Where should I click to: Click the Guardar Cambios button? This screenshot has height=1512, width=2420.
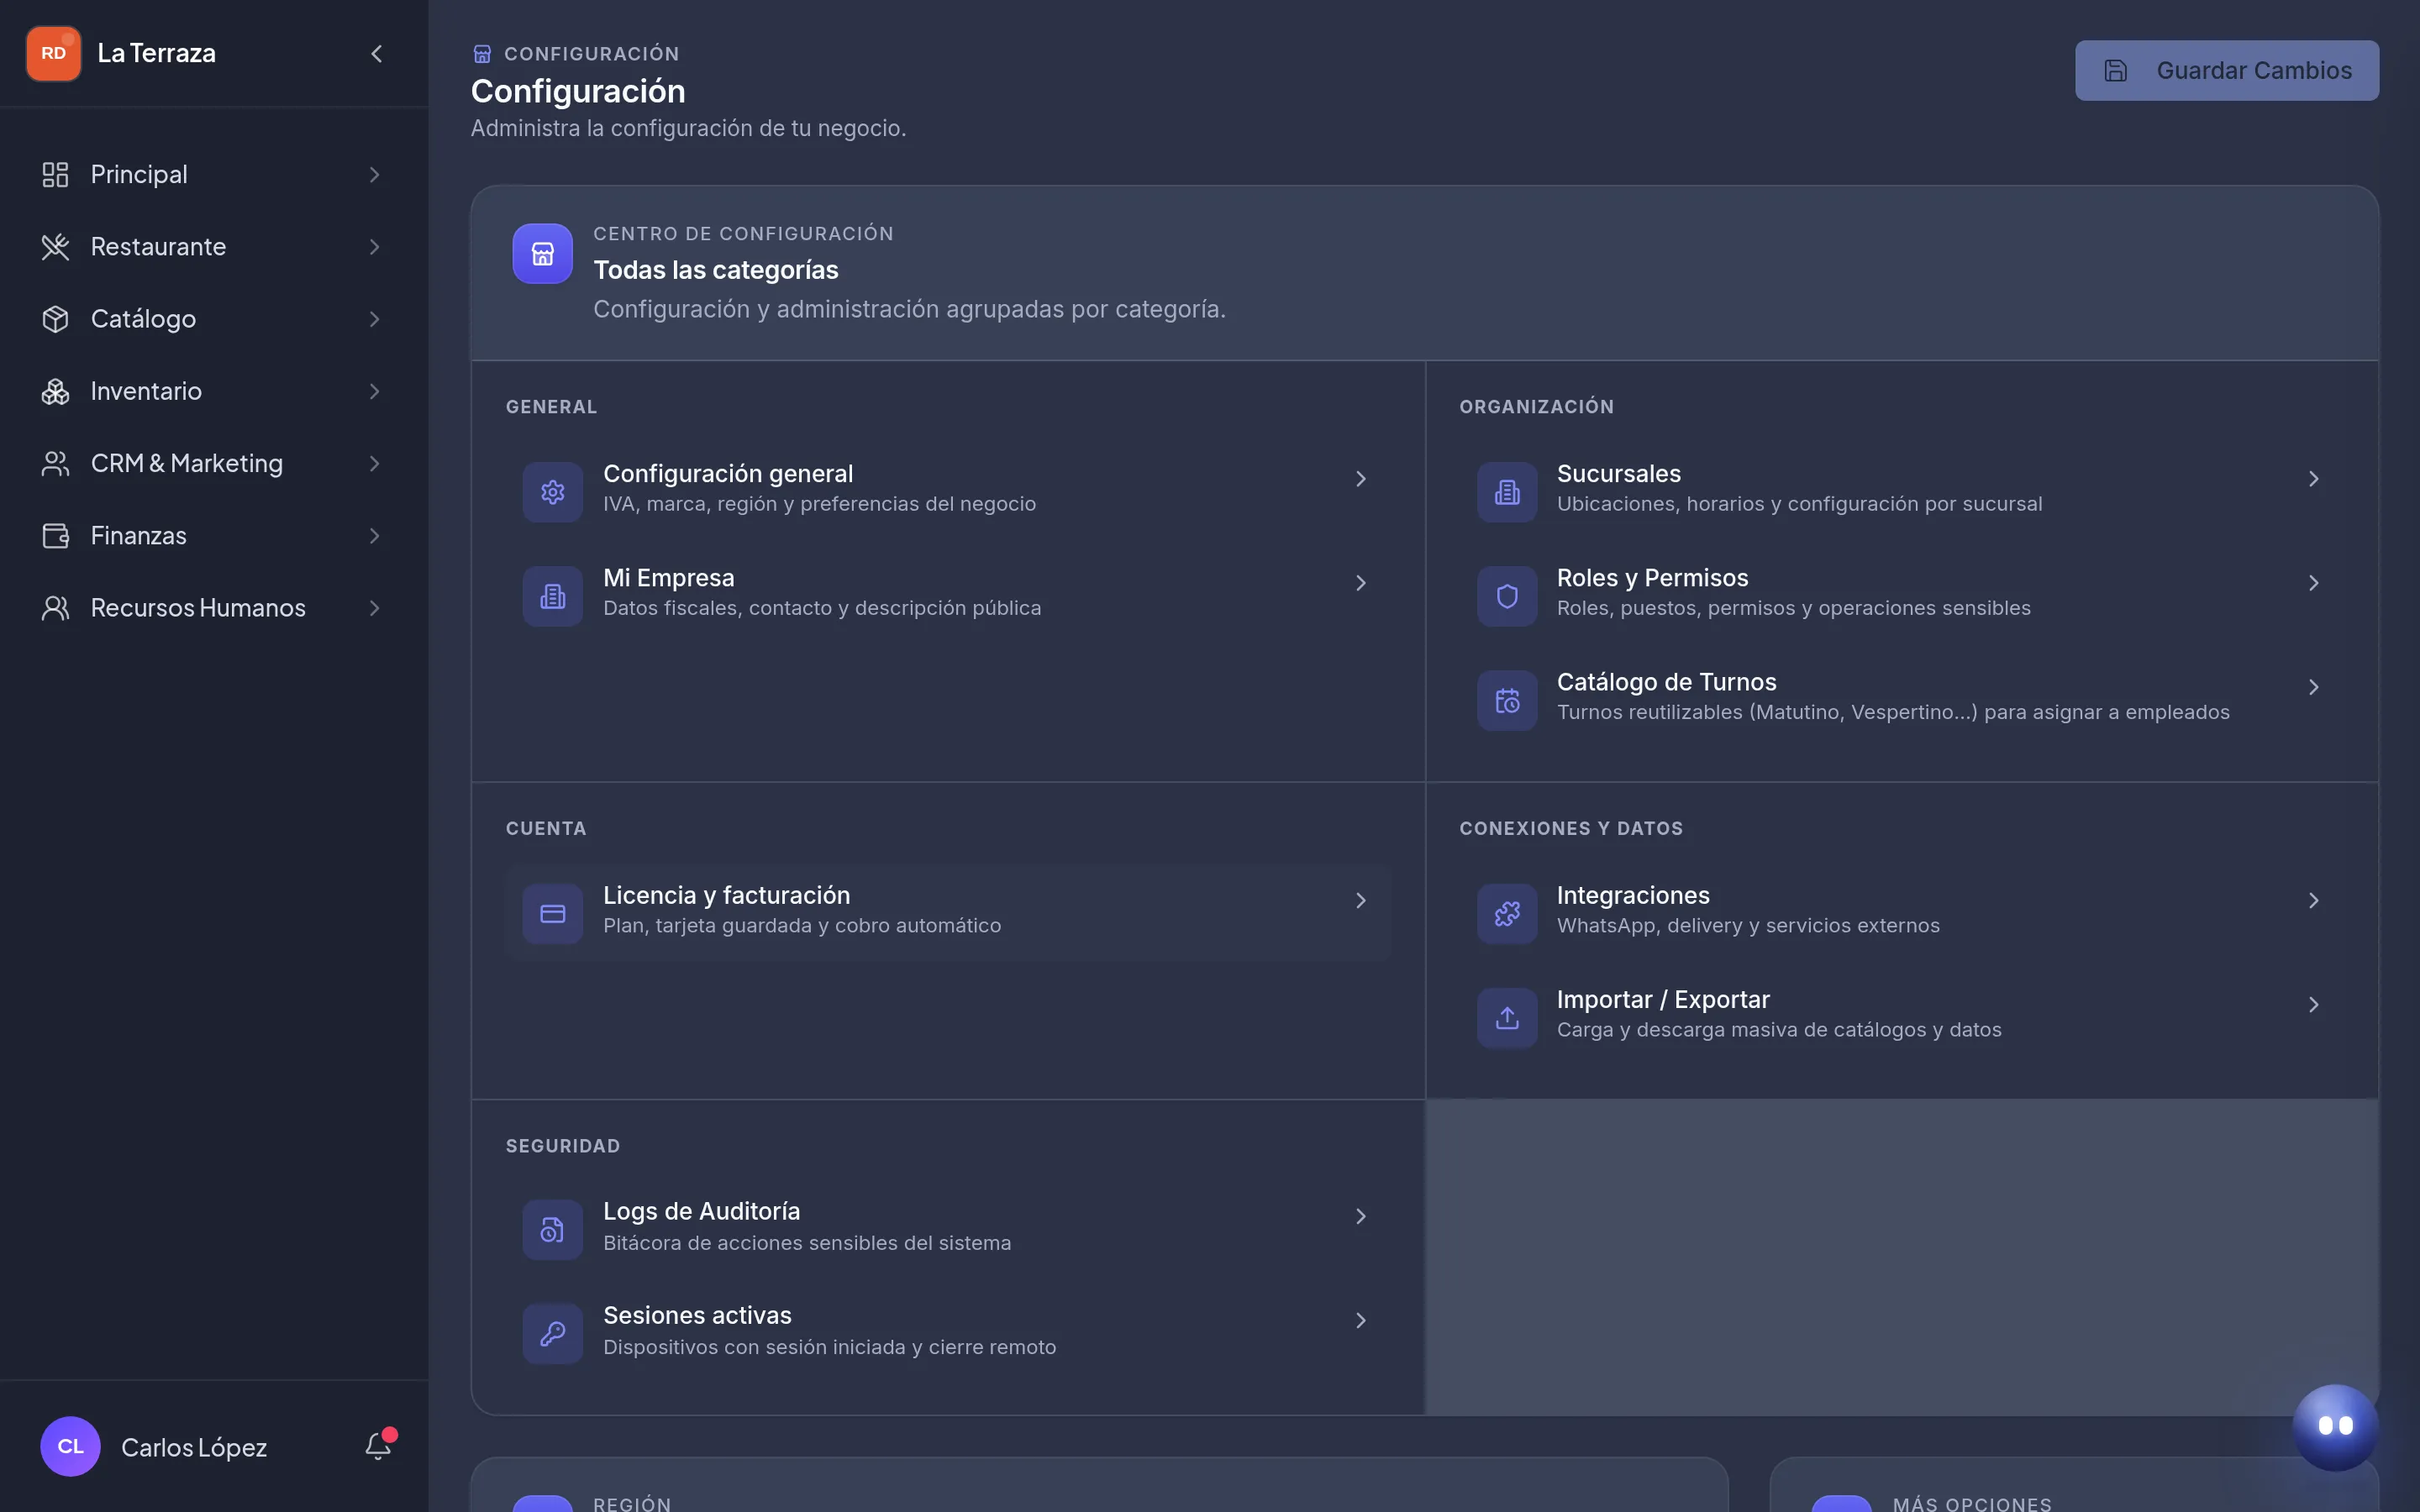(x=2227, y=70)
